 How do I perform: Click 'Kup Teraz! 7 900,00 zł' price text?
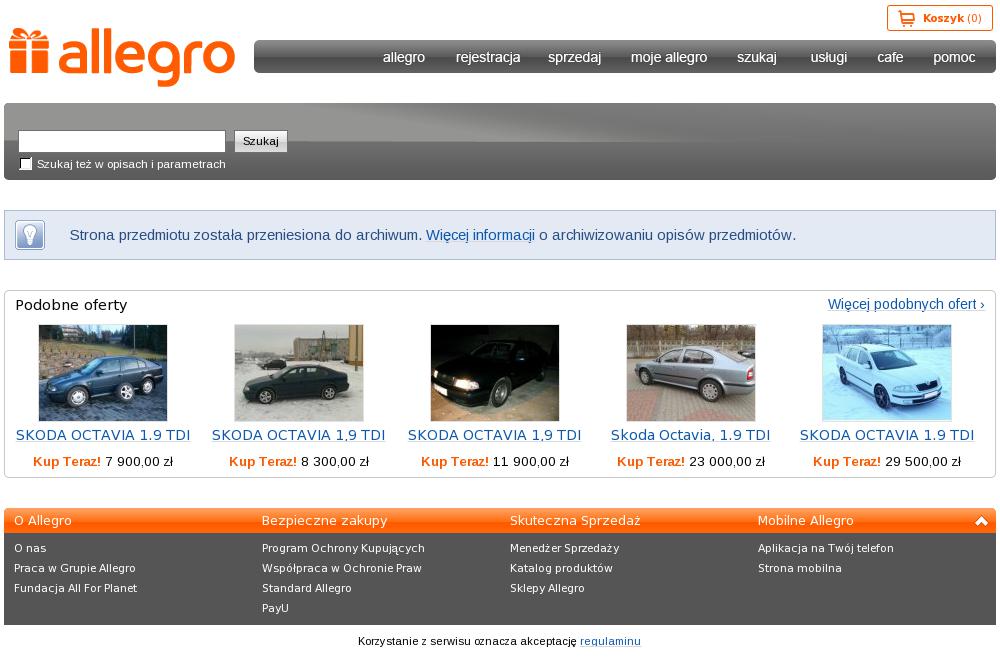(x=103, y=461)
